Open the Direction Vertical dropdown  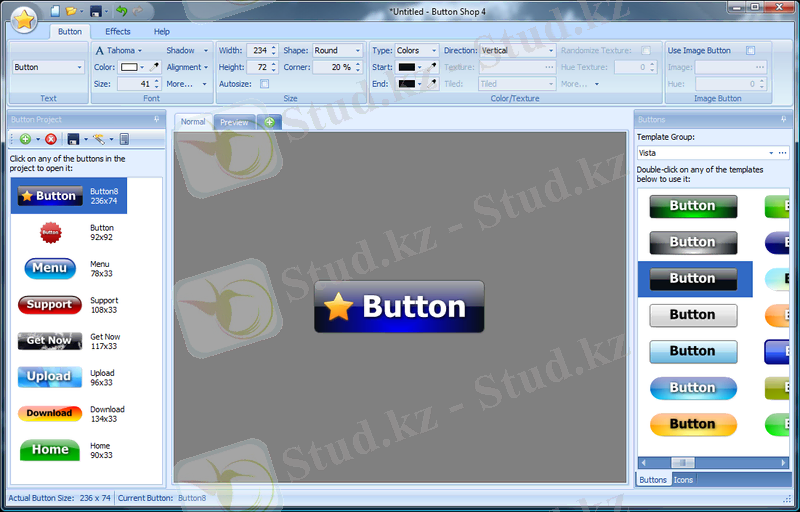pyautogui.click(x=551, y=50)
